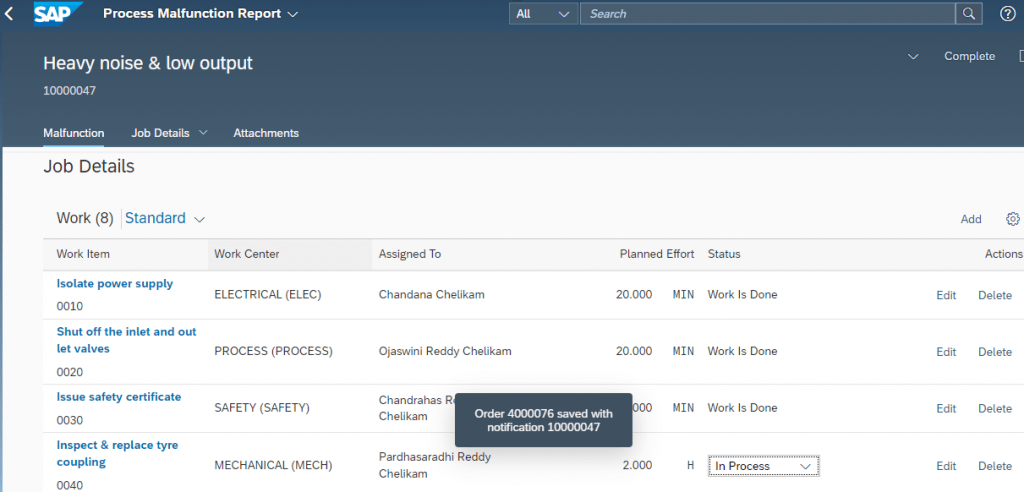The image size is (1024, 492).
Task: Switch to the Attachments tab
Action: tap(266, 133)
